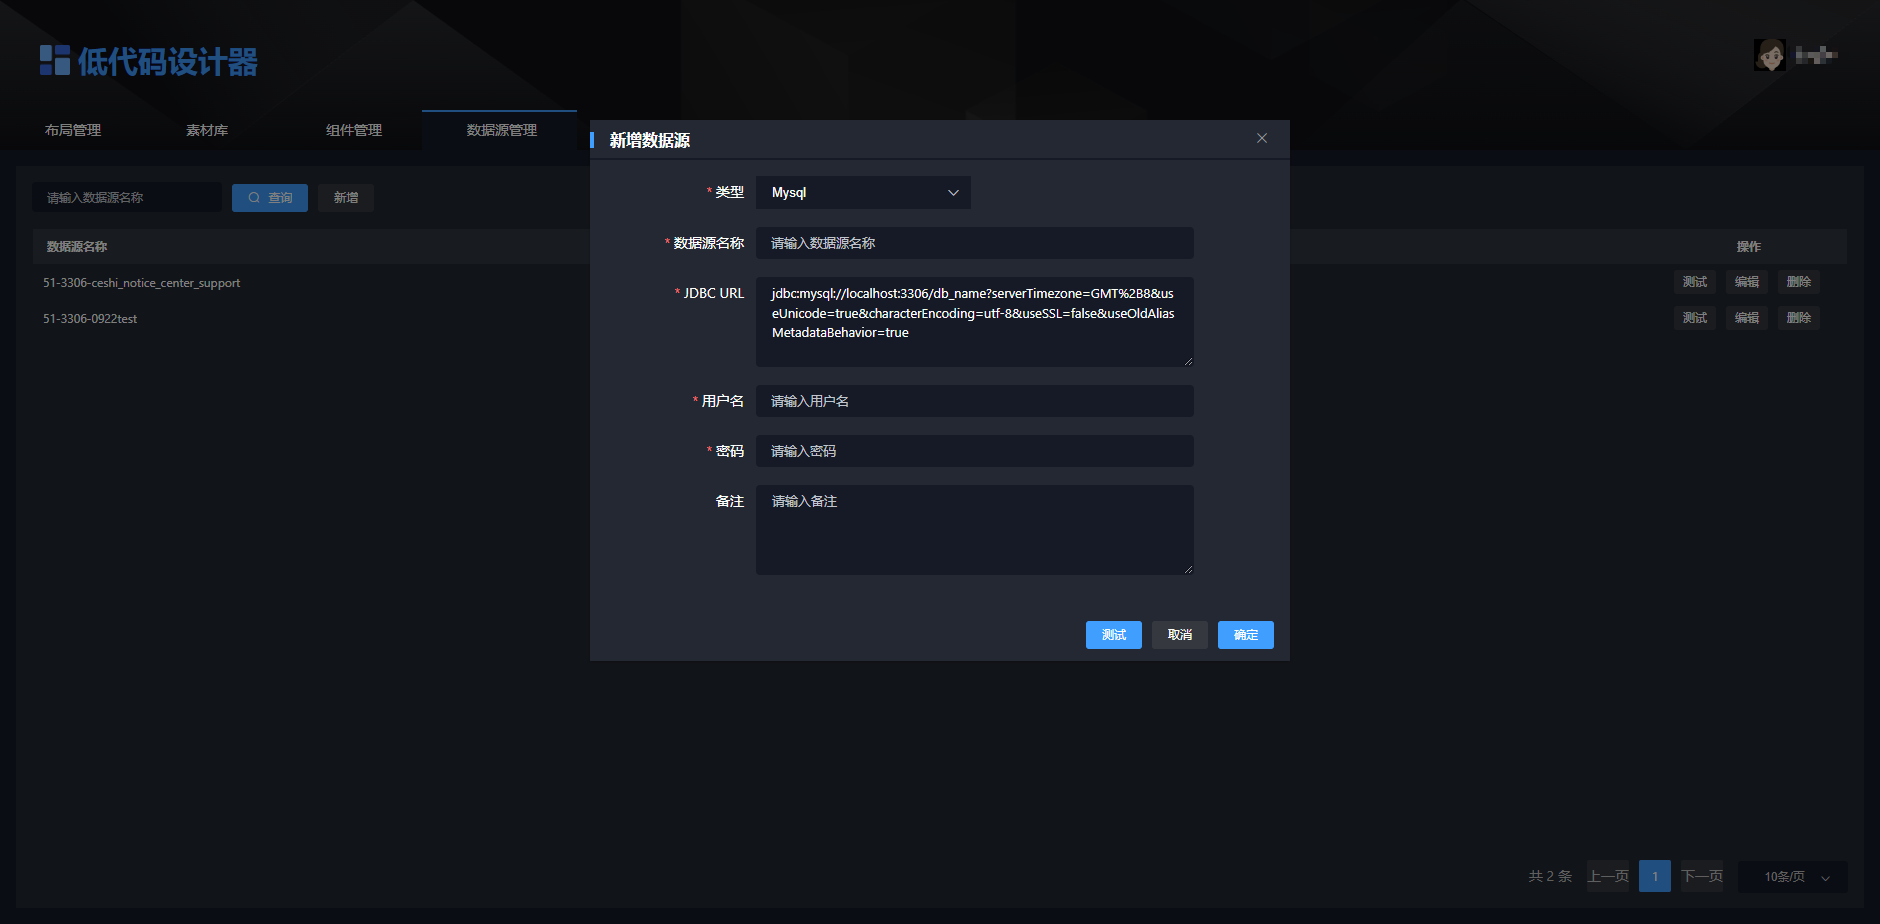The image size is (1880, 924).
Task: Focus the 用户名 input field
Action: pos(975,401)
